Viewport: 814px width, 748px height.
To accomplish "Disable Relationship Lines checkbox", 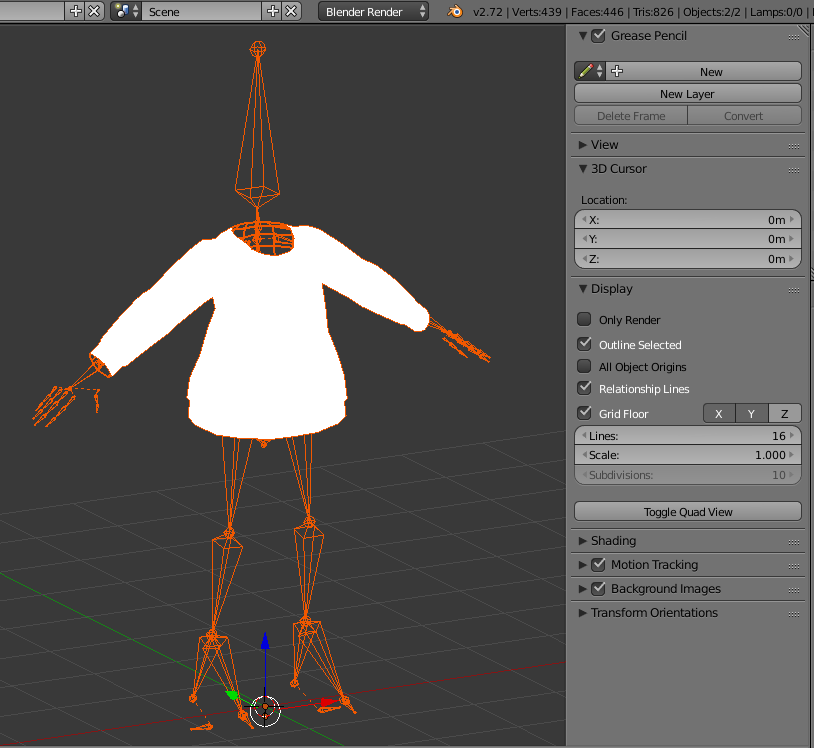I will tap(584, 388).
